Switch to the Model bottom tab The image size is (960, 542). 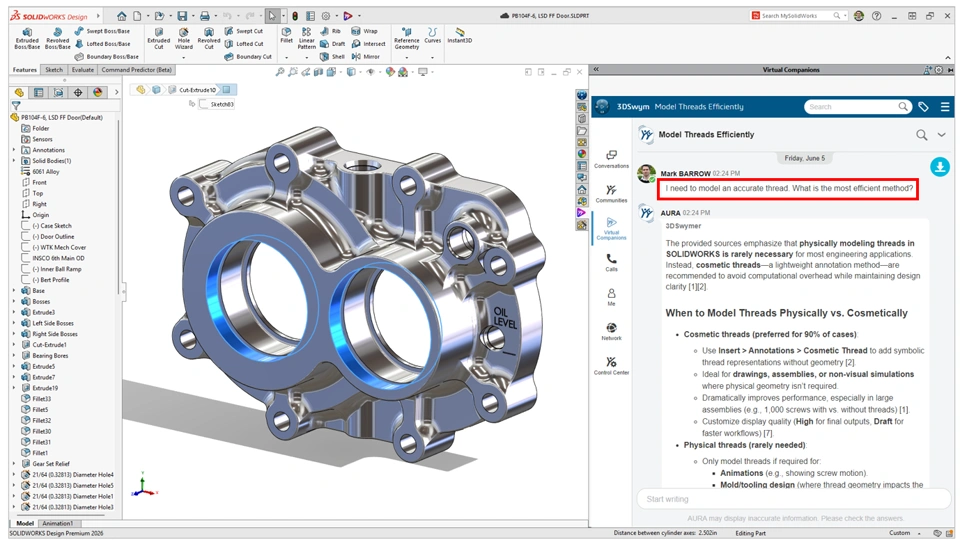pyautogui.click(x=24, y=523)
